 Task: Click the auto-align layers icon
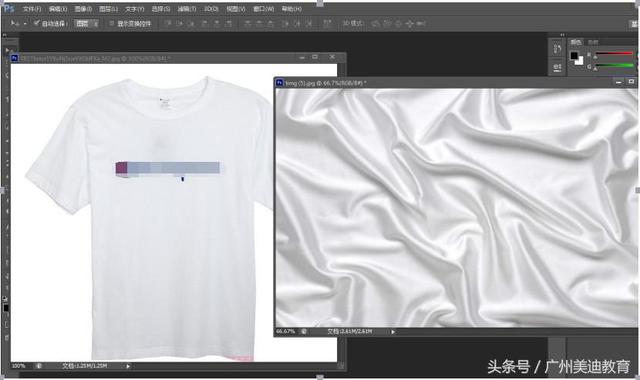tap(327, 24)
